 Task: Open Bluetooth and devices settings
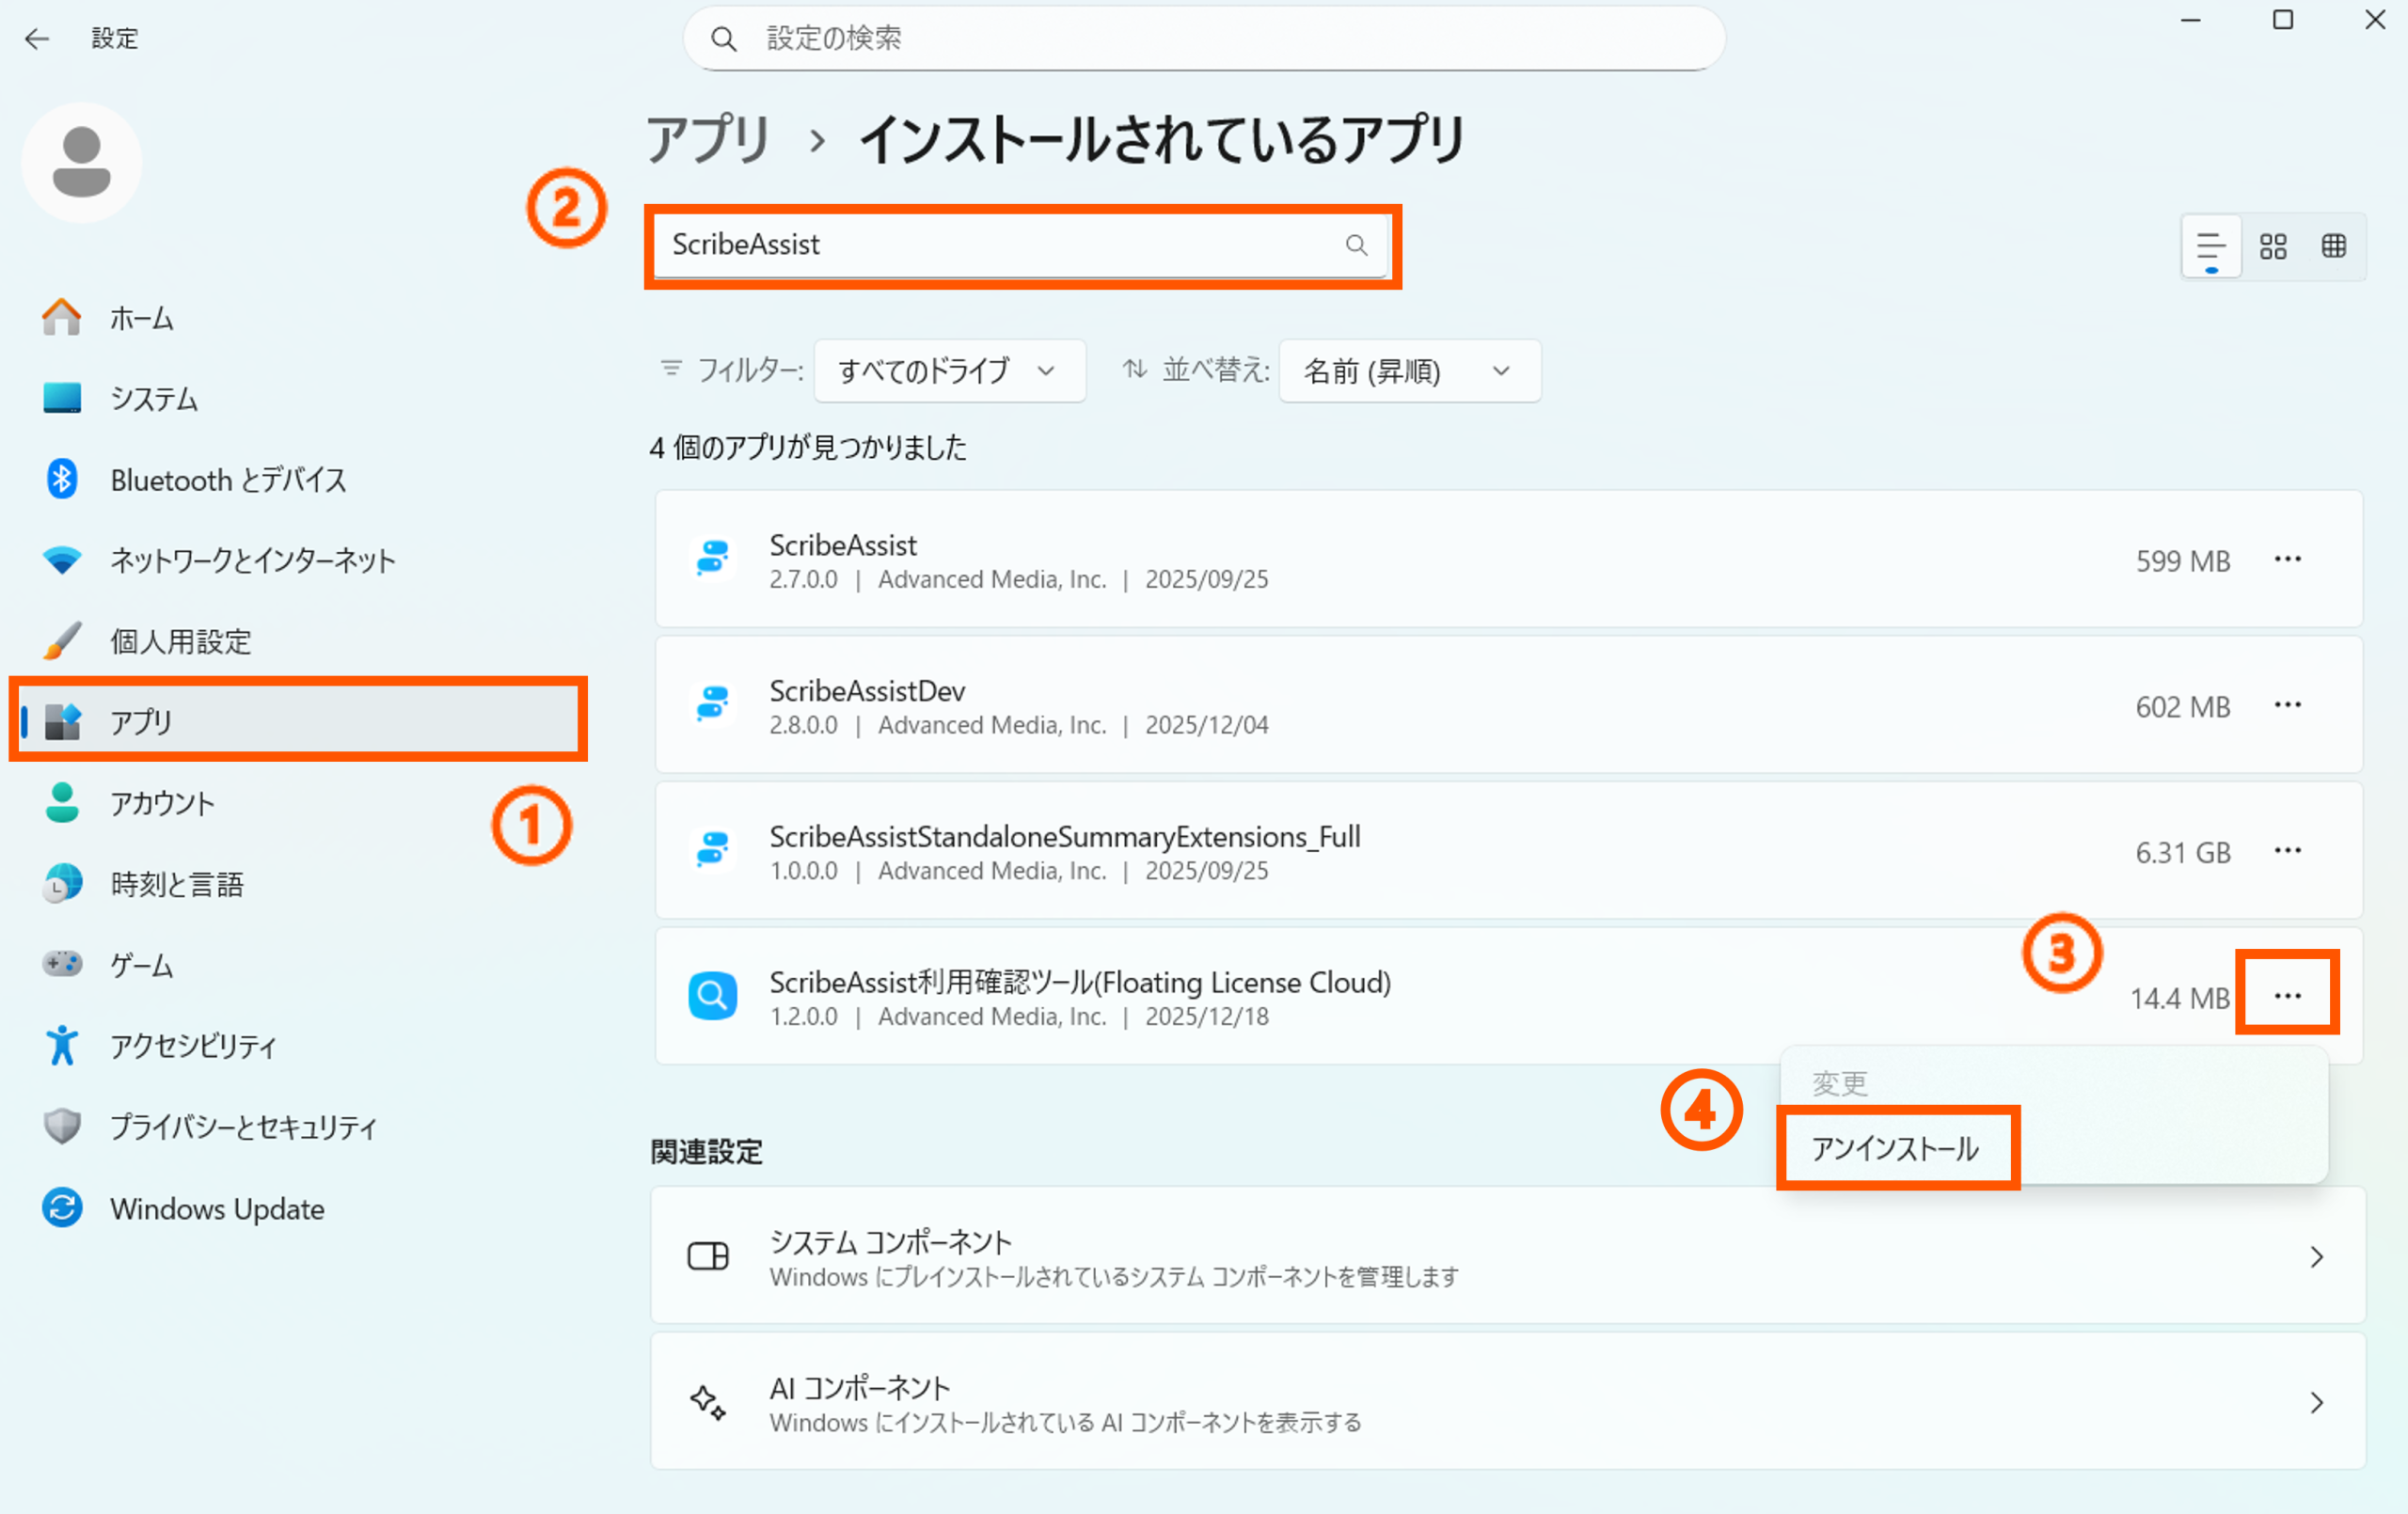(x=228, y=480)
